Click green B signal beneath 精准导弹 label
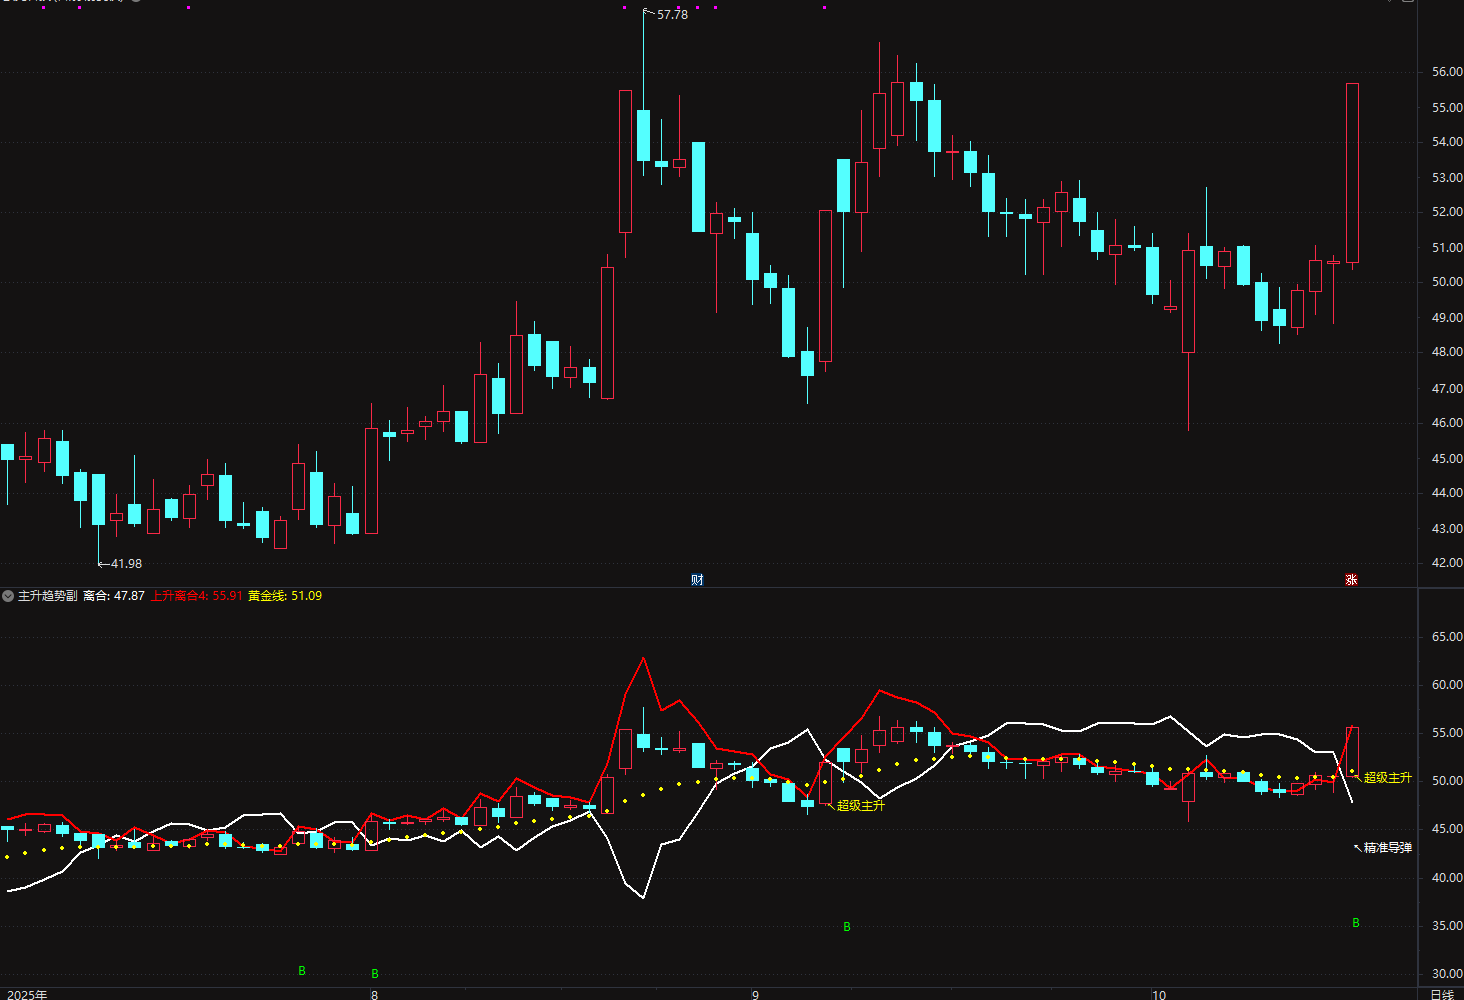 (x=1356, y=923)
